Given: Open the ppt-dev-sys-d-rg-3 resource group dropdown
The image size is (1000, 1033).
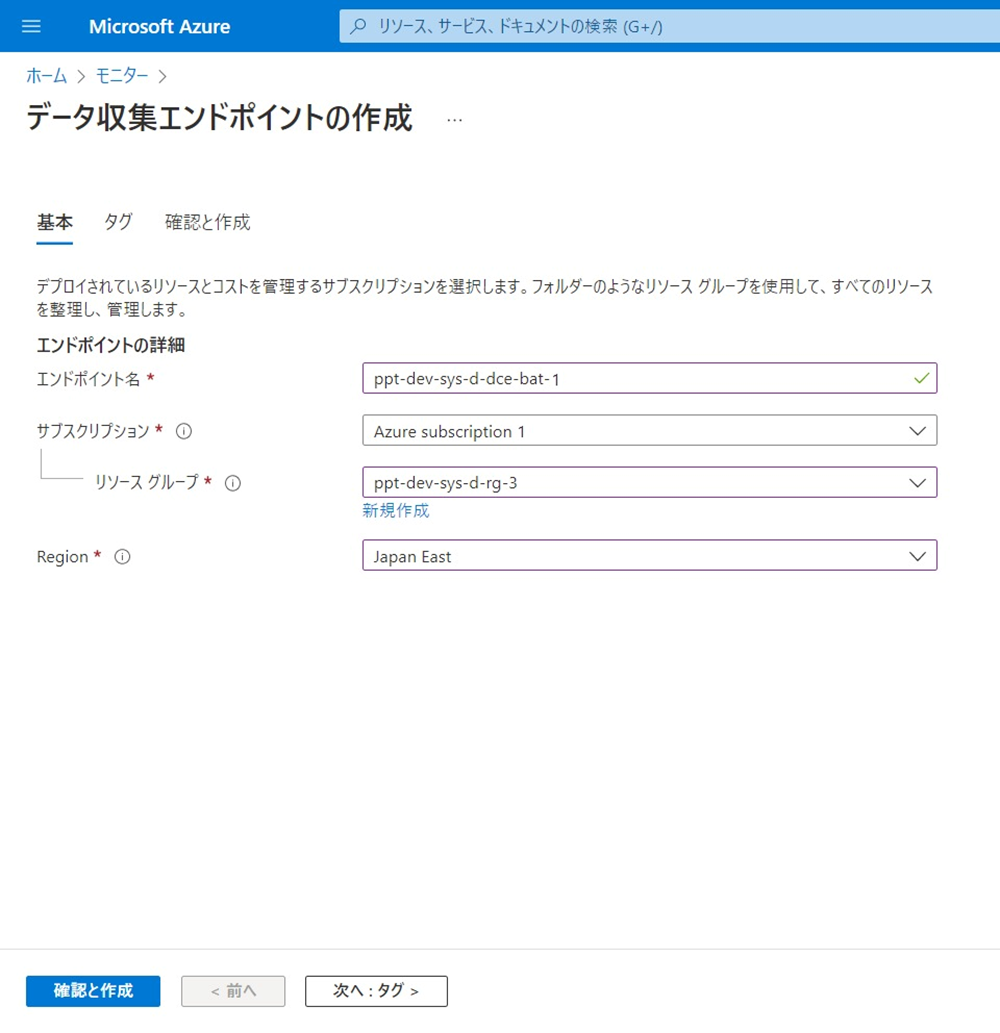Looking at the screenshot, I should (650, 482).
